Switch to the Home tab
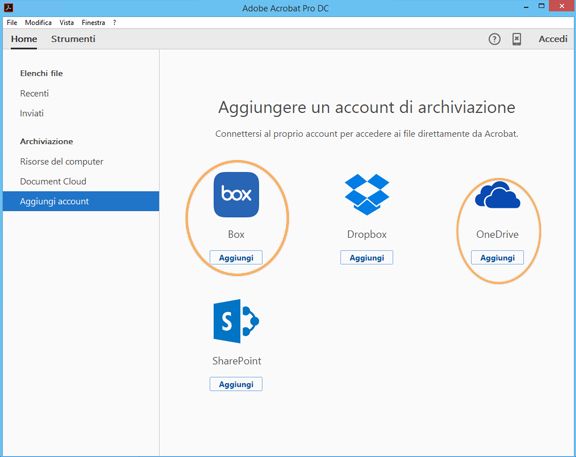The image size is (576, 457). [24, 39]
